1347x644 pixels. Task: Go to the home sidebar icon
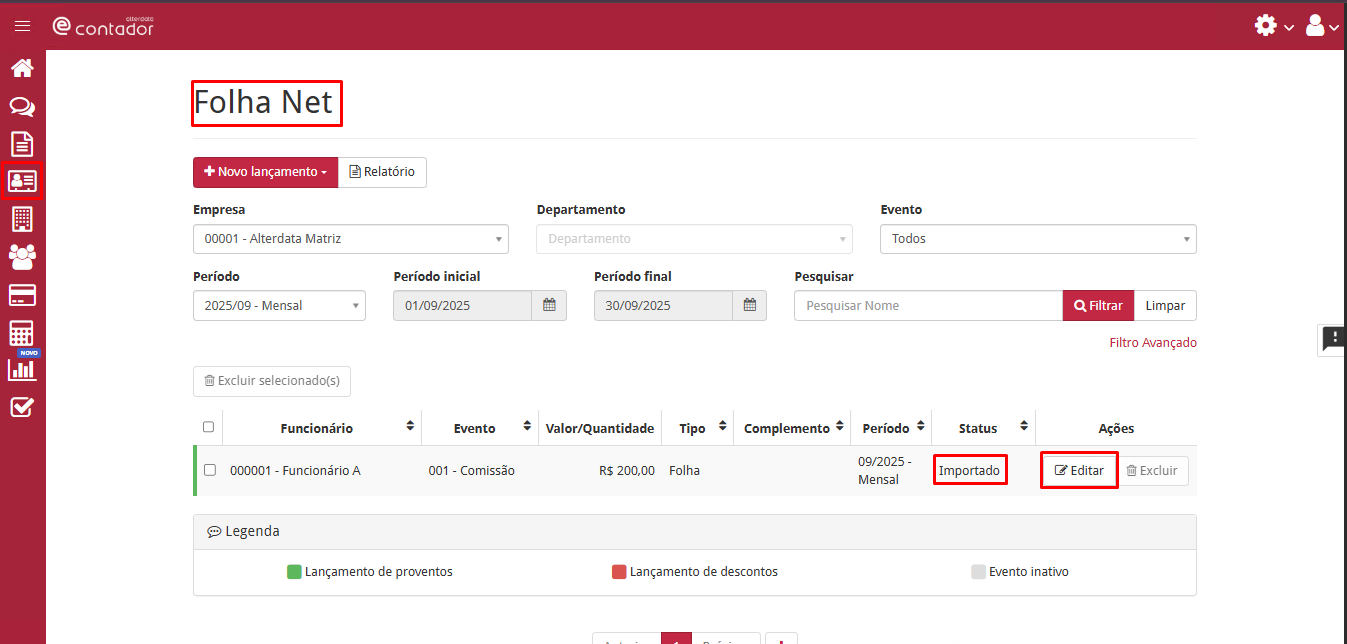coord(22,68)
